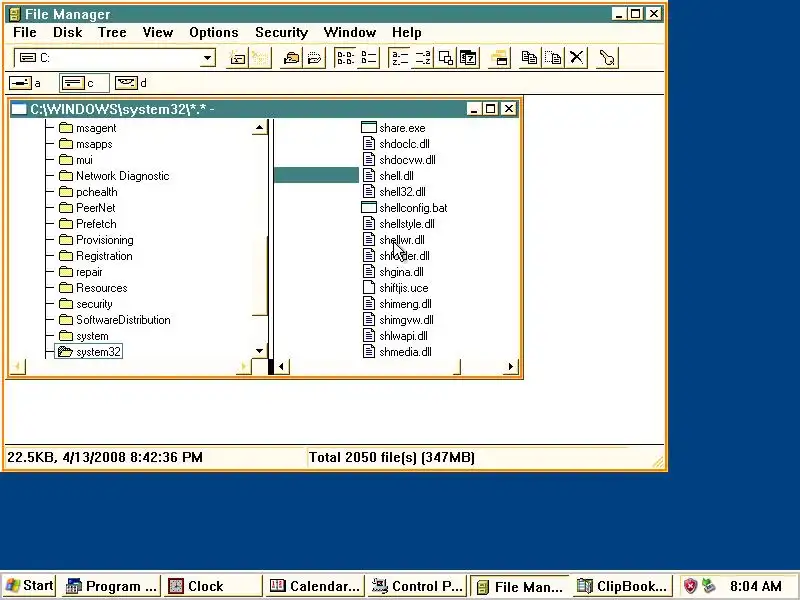The image size is (800, 600).
Task: Click the Start button
Action: [29, 586]
